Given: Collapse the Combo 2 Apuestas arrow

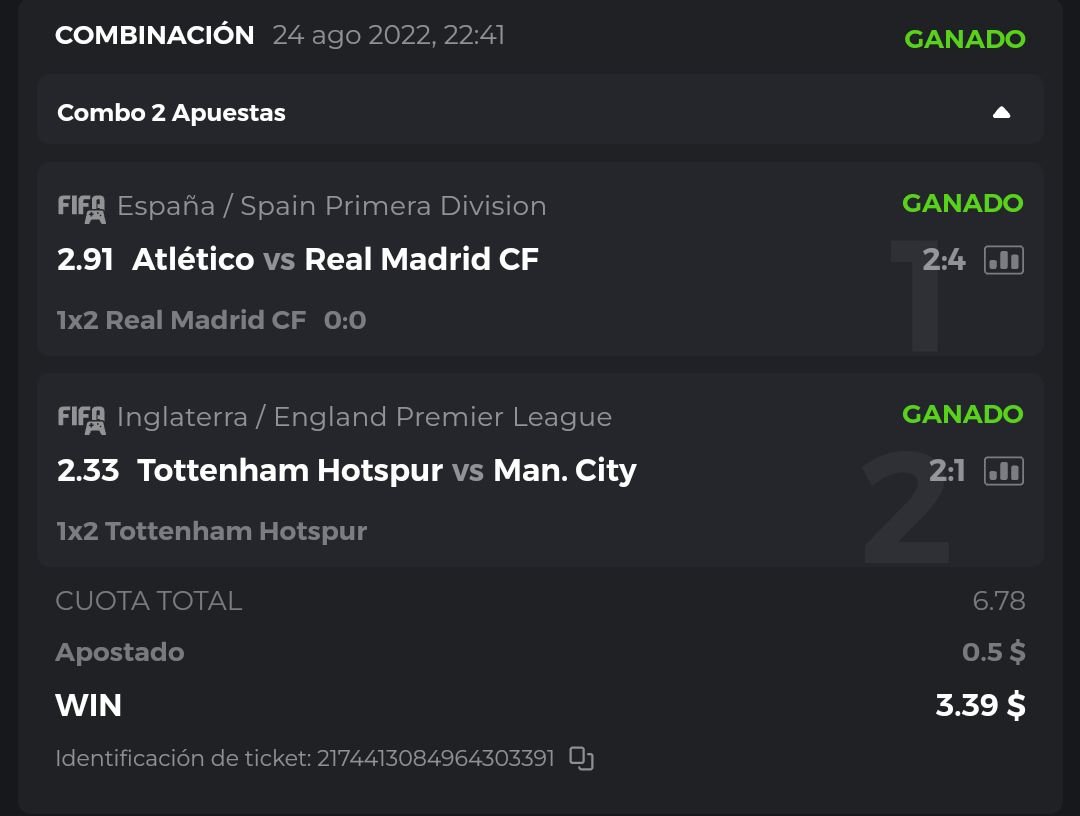Looking at the screenshot, I should (x=1001, y=113).
